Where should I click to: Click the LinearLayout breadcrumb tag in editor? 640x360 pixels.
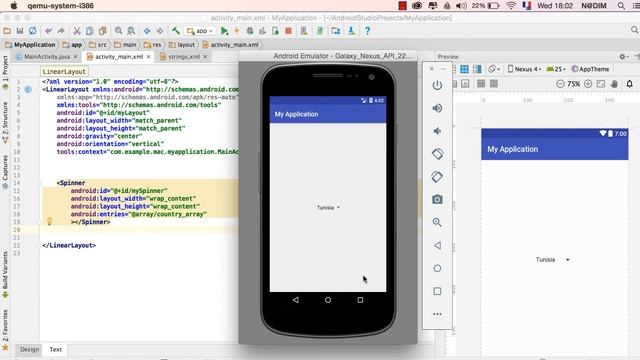[64, 71]
